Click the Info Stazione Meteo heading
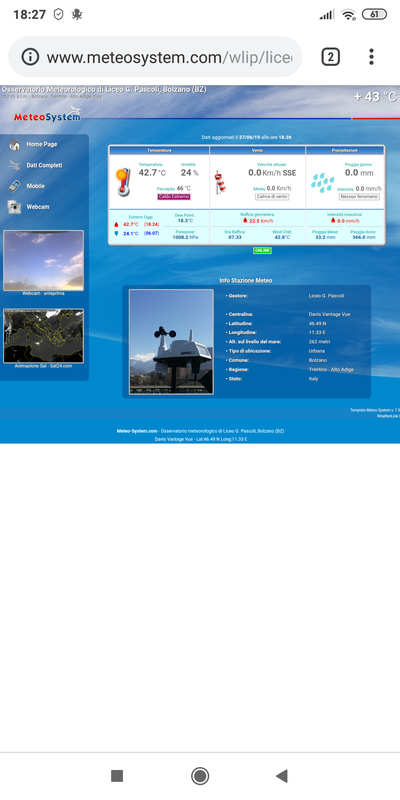Screen dimensions: 400x800 245,281
